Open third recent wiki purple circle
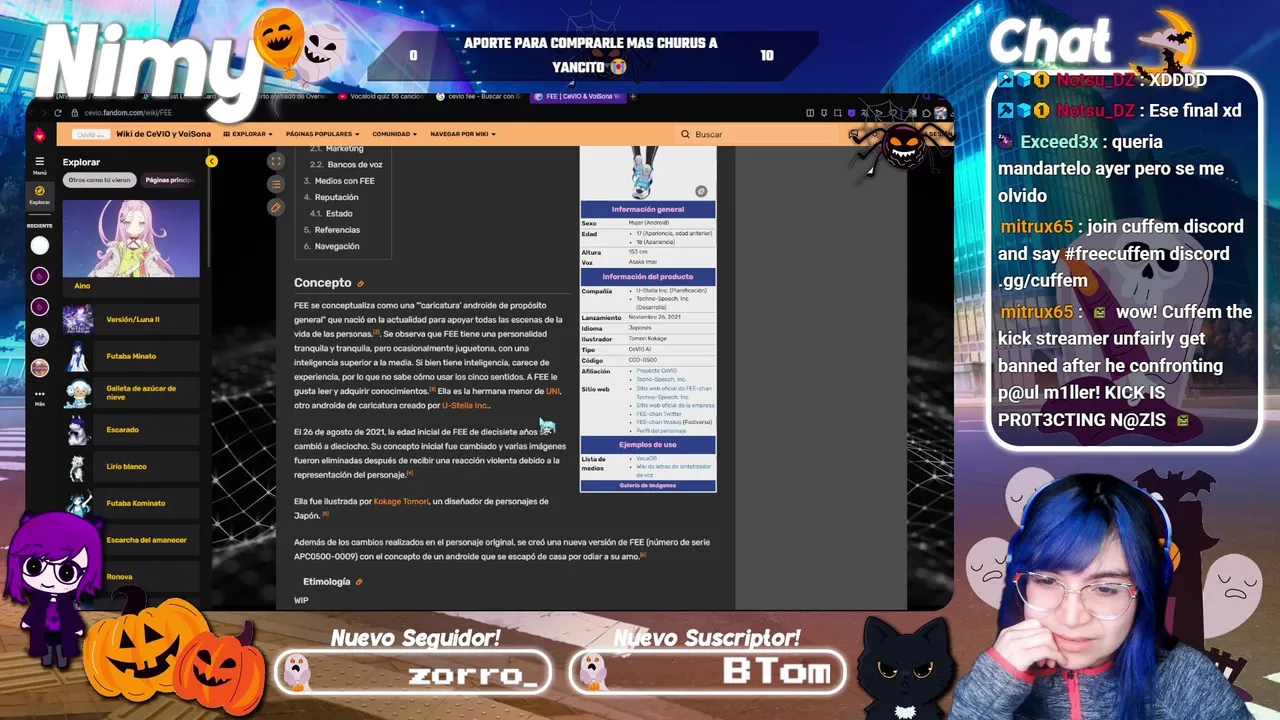Screen dimensions: 1280x720 click(x=40, y=307)
